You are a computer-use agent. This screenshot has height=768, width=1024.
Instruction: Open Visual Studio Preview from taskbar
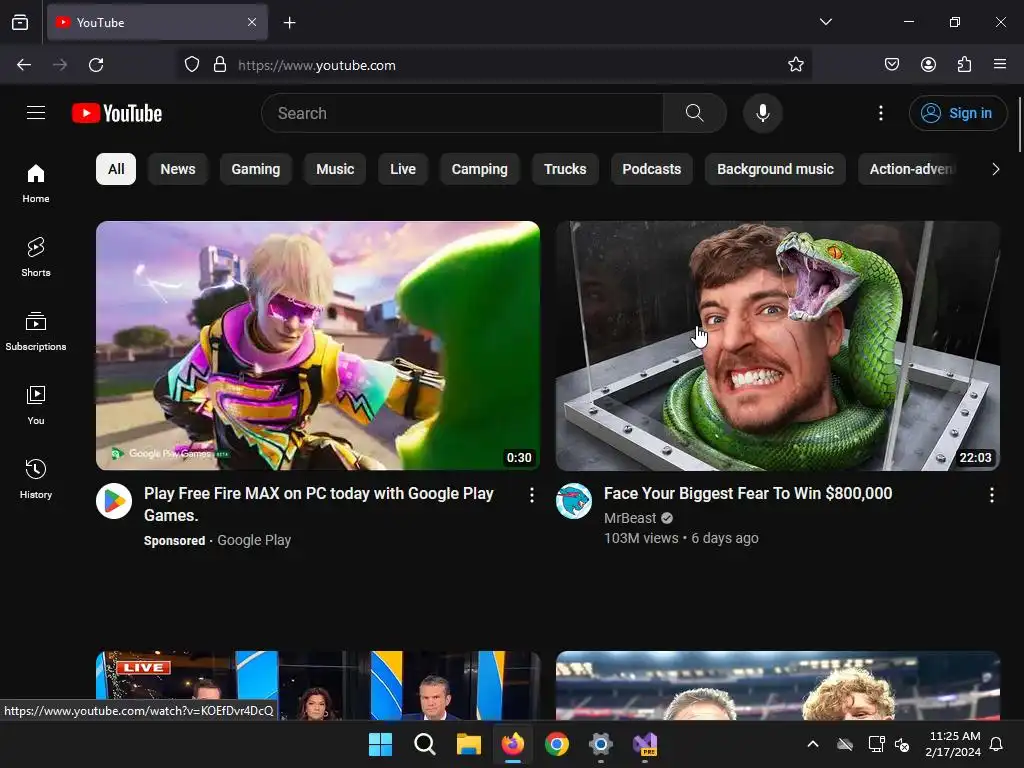[x=645, y=744]
